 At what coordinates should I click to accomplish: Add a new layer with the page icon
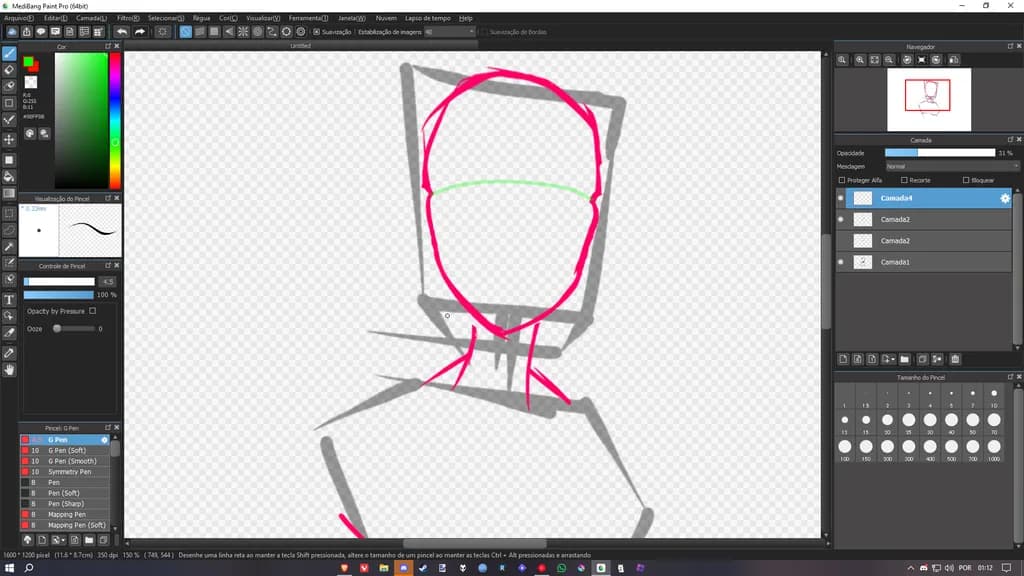pos(843,359)
